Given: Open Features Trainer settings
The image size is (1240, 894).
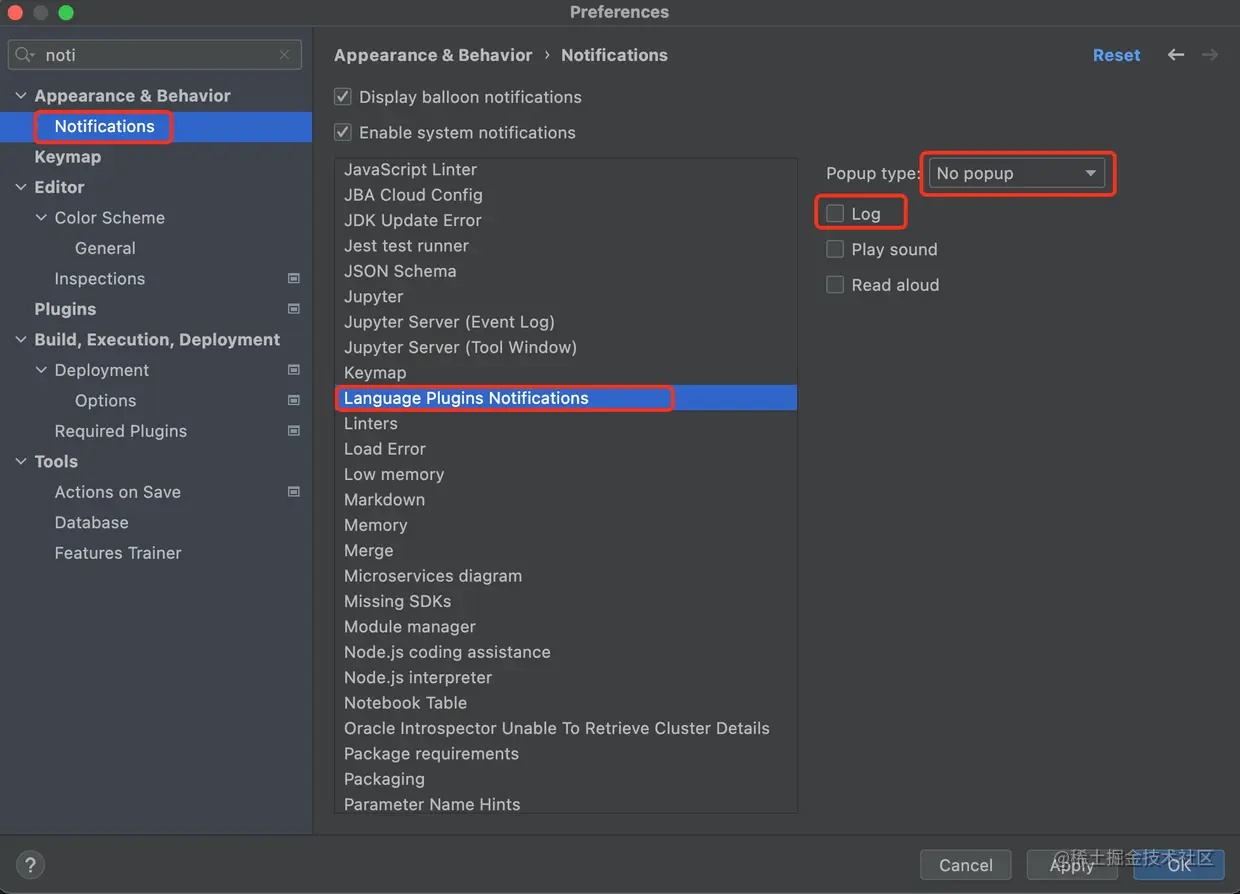Looking at the screenshot, I should (118, 553).
